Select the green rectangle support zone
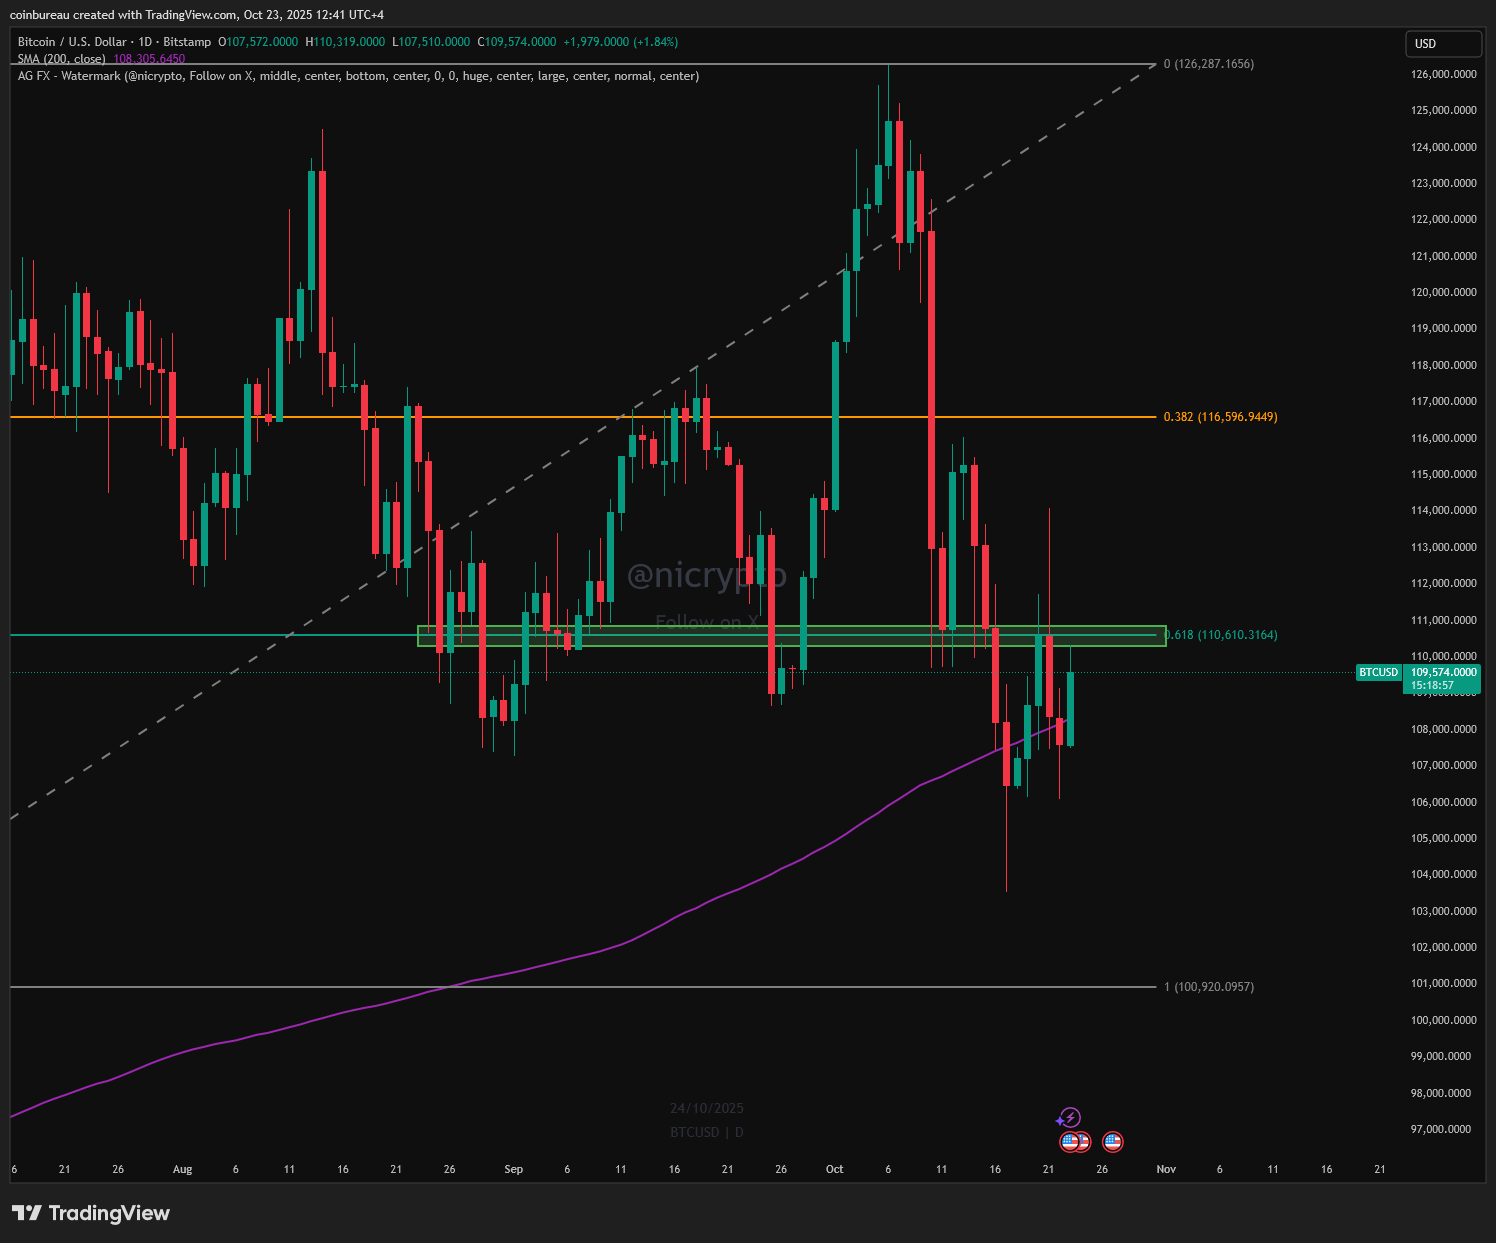This screenshot has width=1496, height=1243. click(790, 636)
